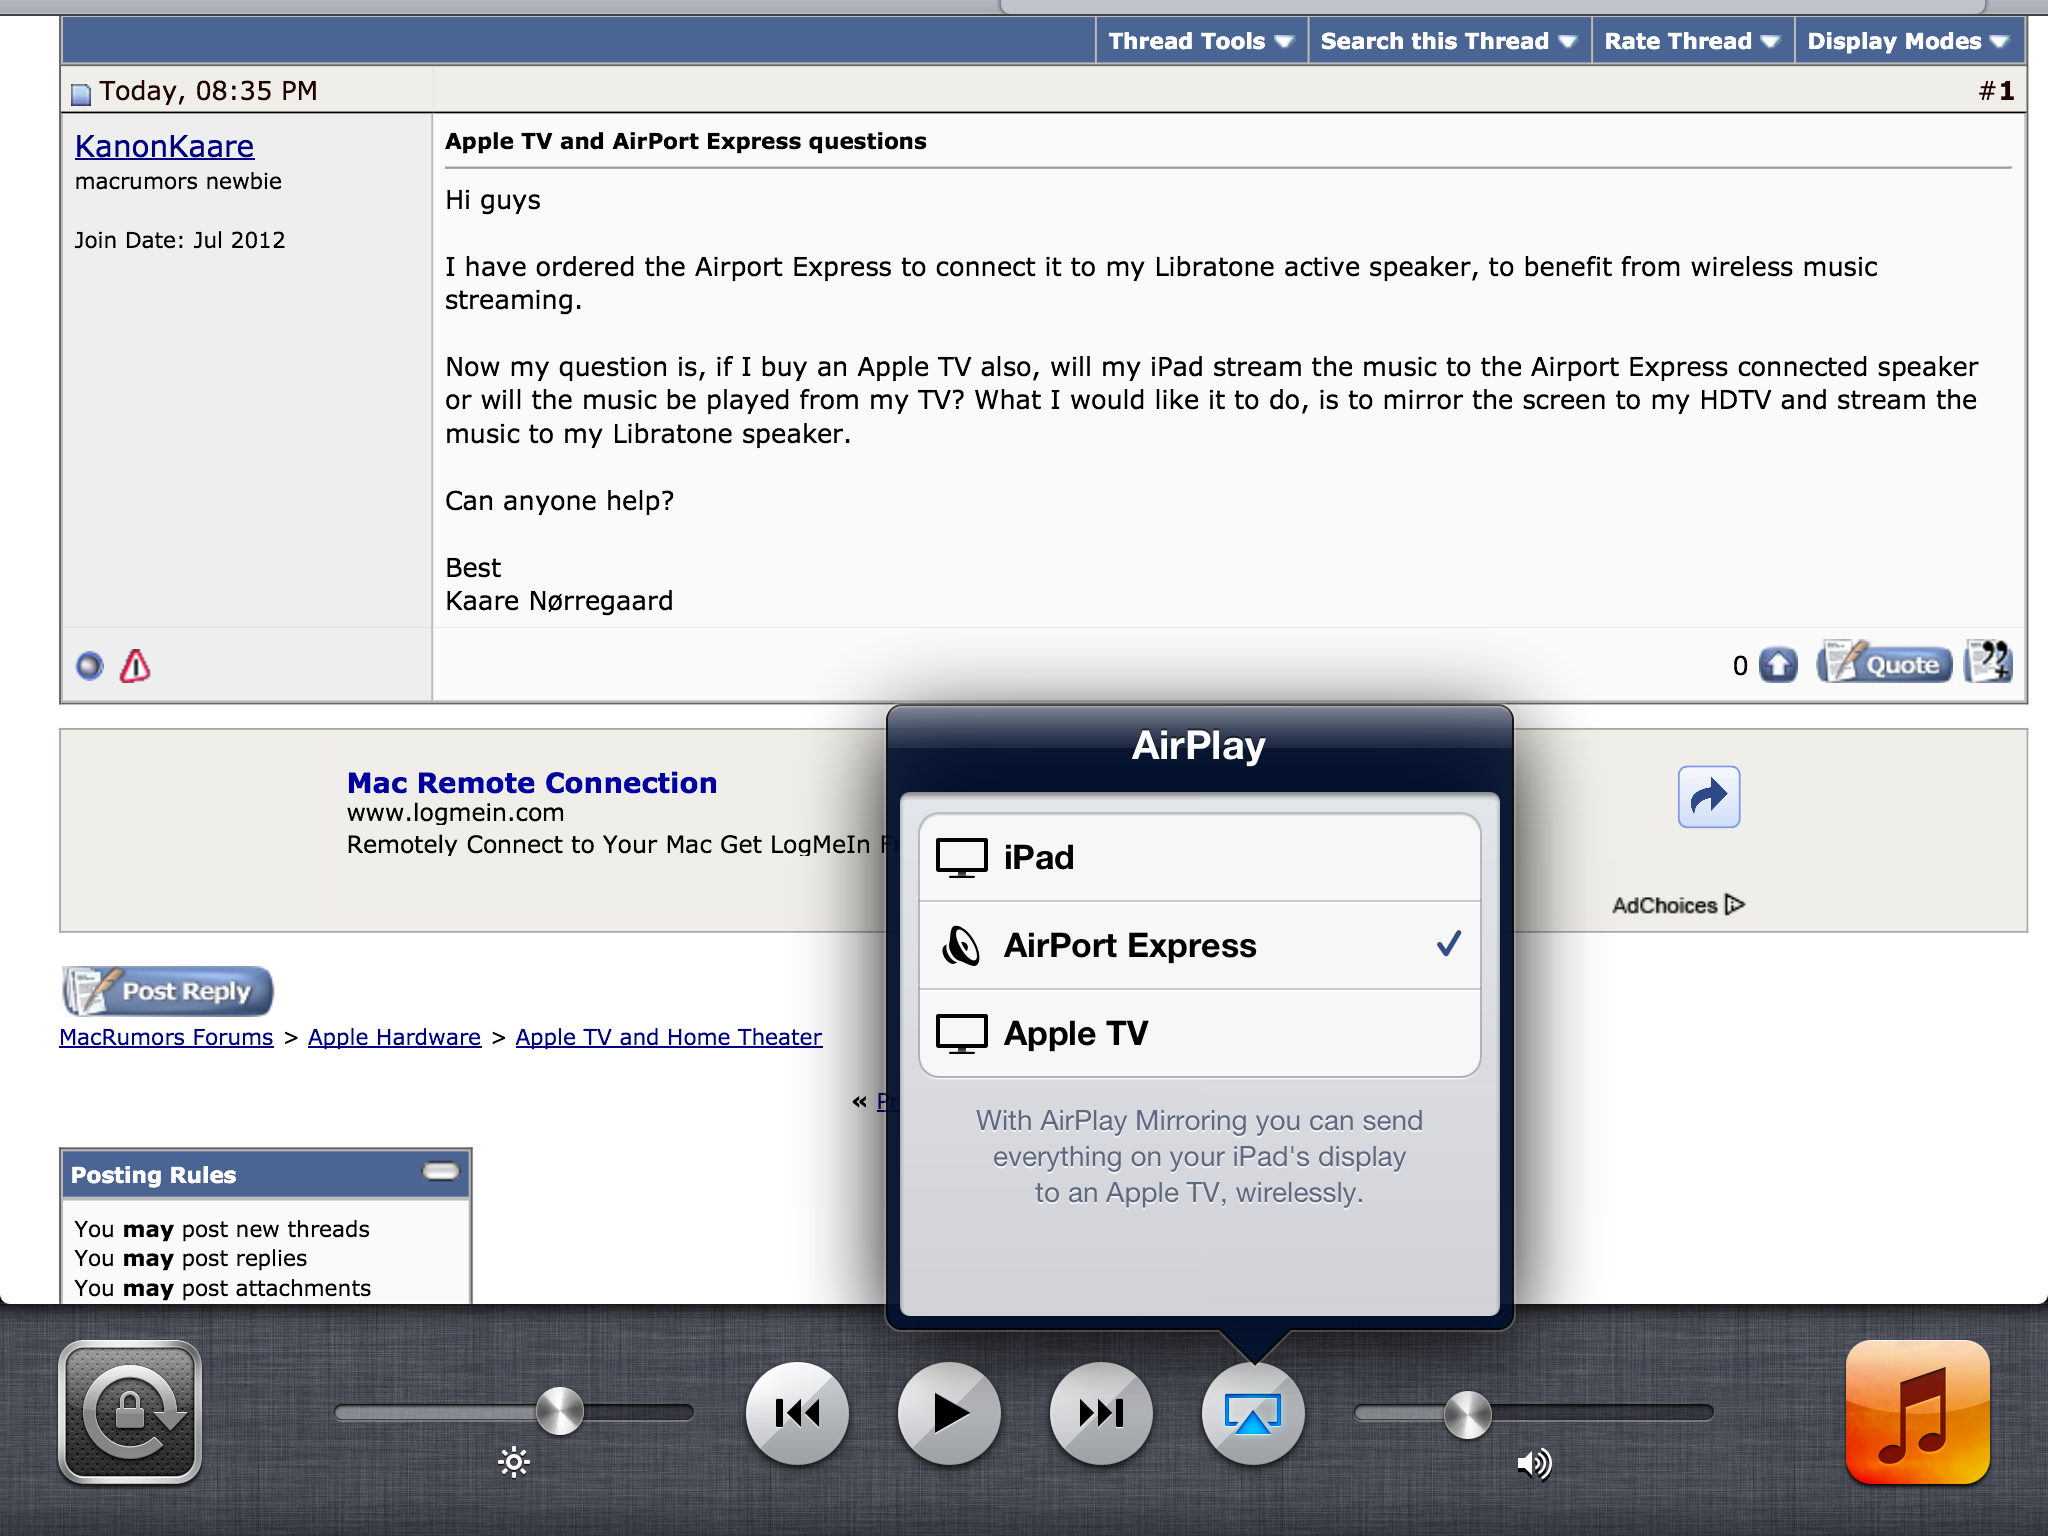Viewport: 2048px width, 1536px height.
Task: Click the post status icon beside date
Action: [x=81, y=94]
